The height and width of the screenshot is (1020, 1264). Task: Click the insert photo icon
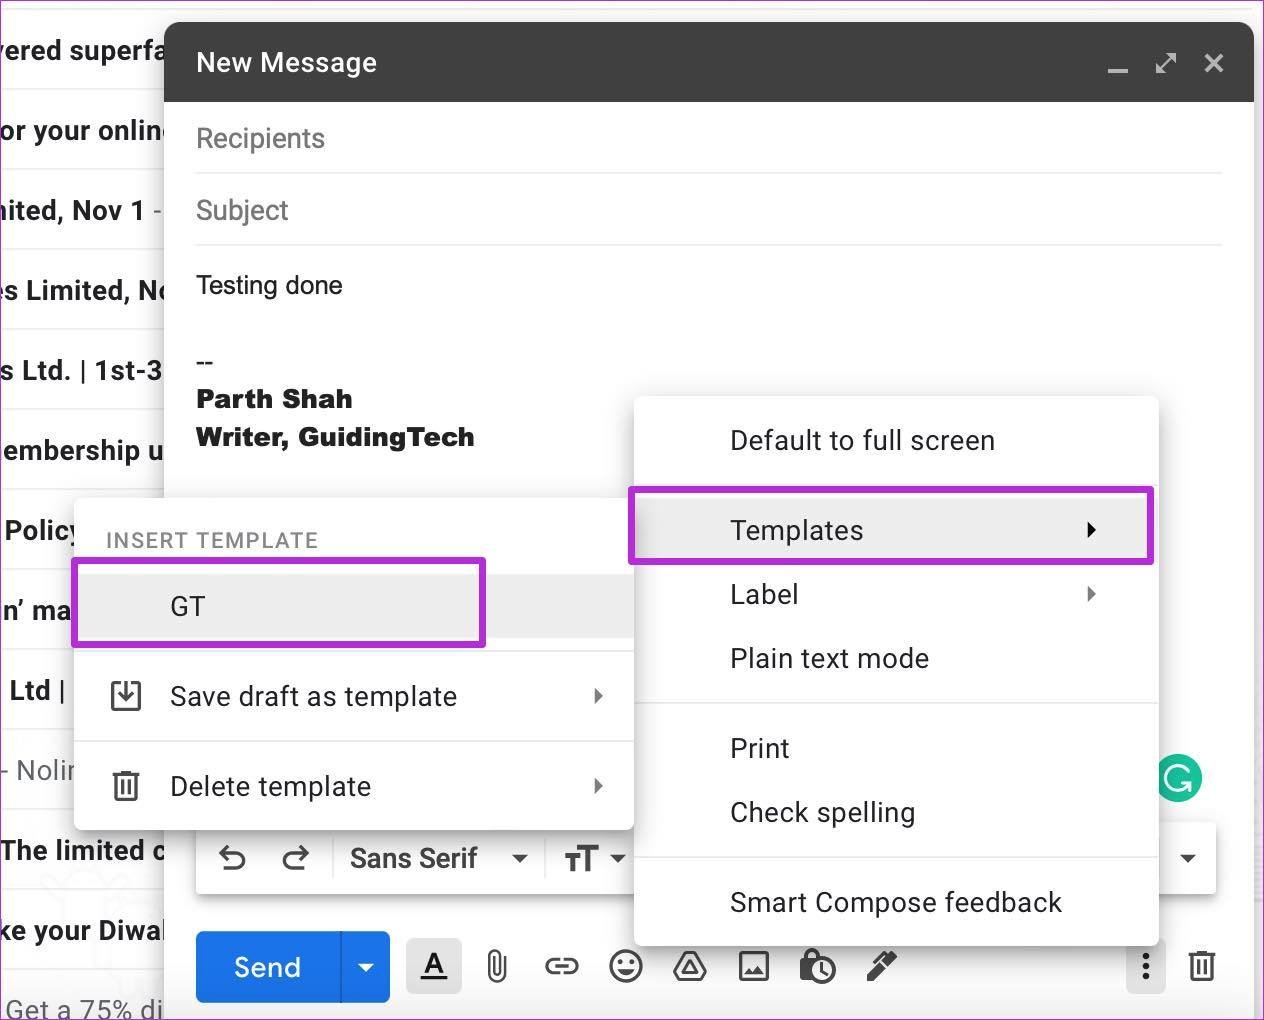pos(754,966)
